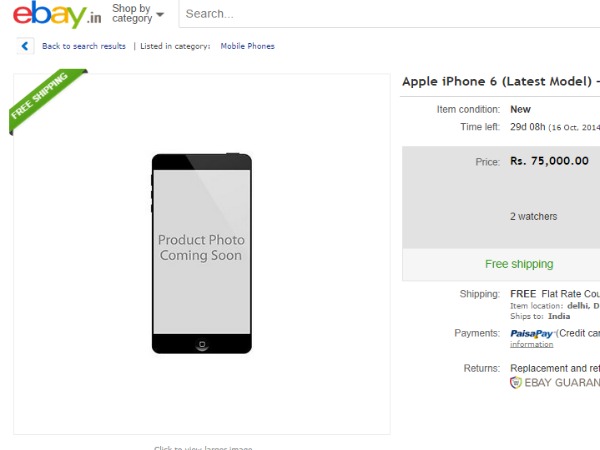The height and width of the screenshot is (450, 600).
Task: Focus the Search input field
Action: tap(390, 14)
